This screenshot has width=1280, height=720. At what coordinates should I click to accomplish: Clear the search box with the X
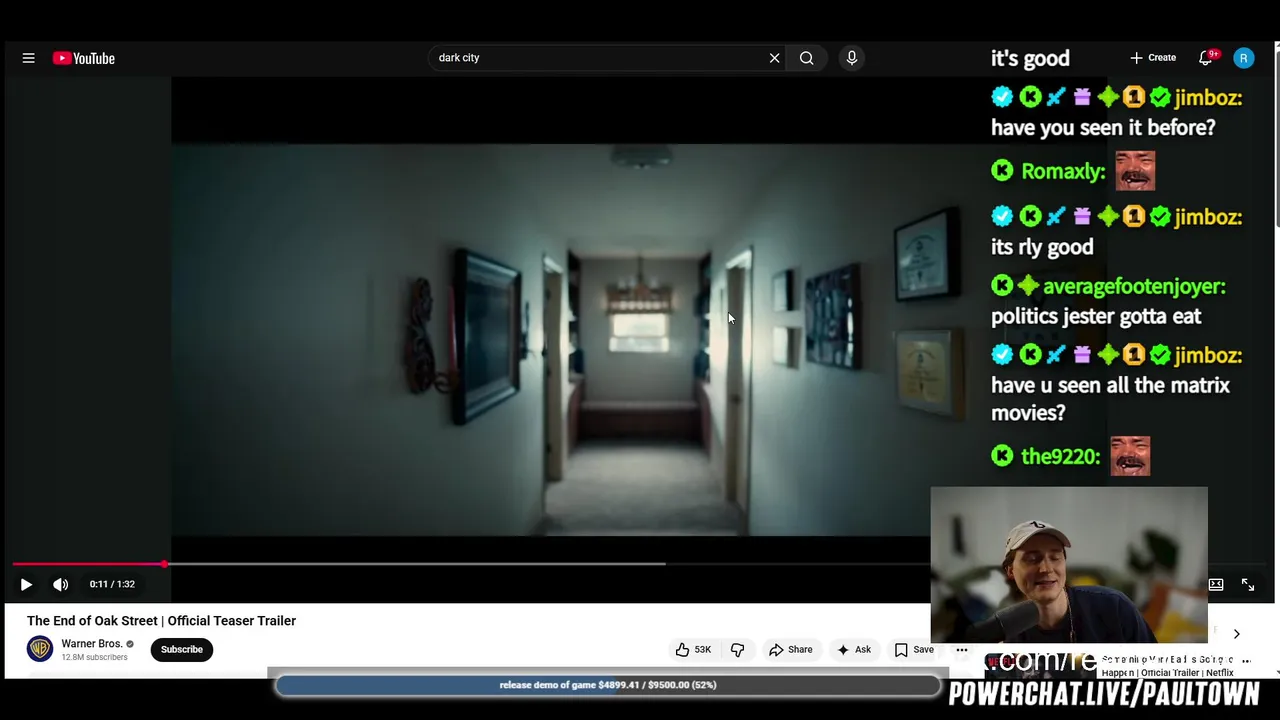coord(774,58)
